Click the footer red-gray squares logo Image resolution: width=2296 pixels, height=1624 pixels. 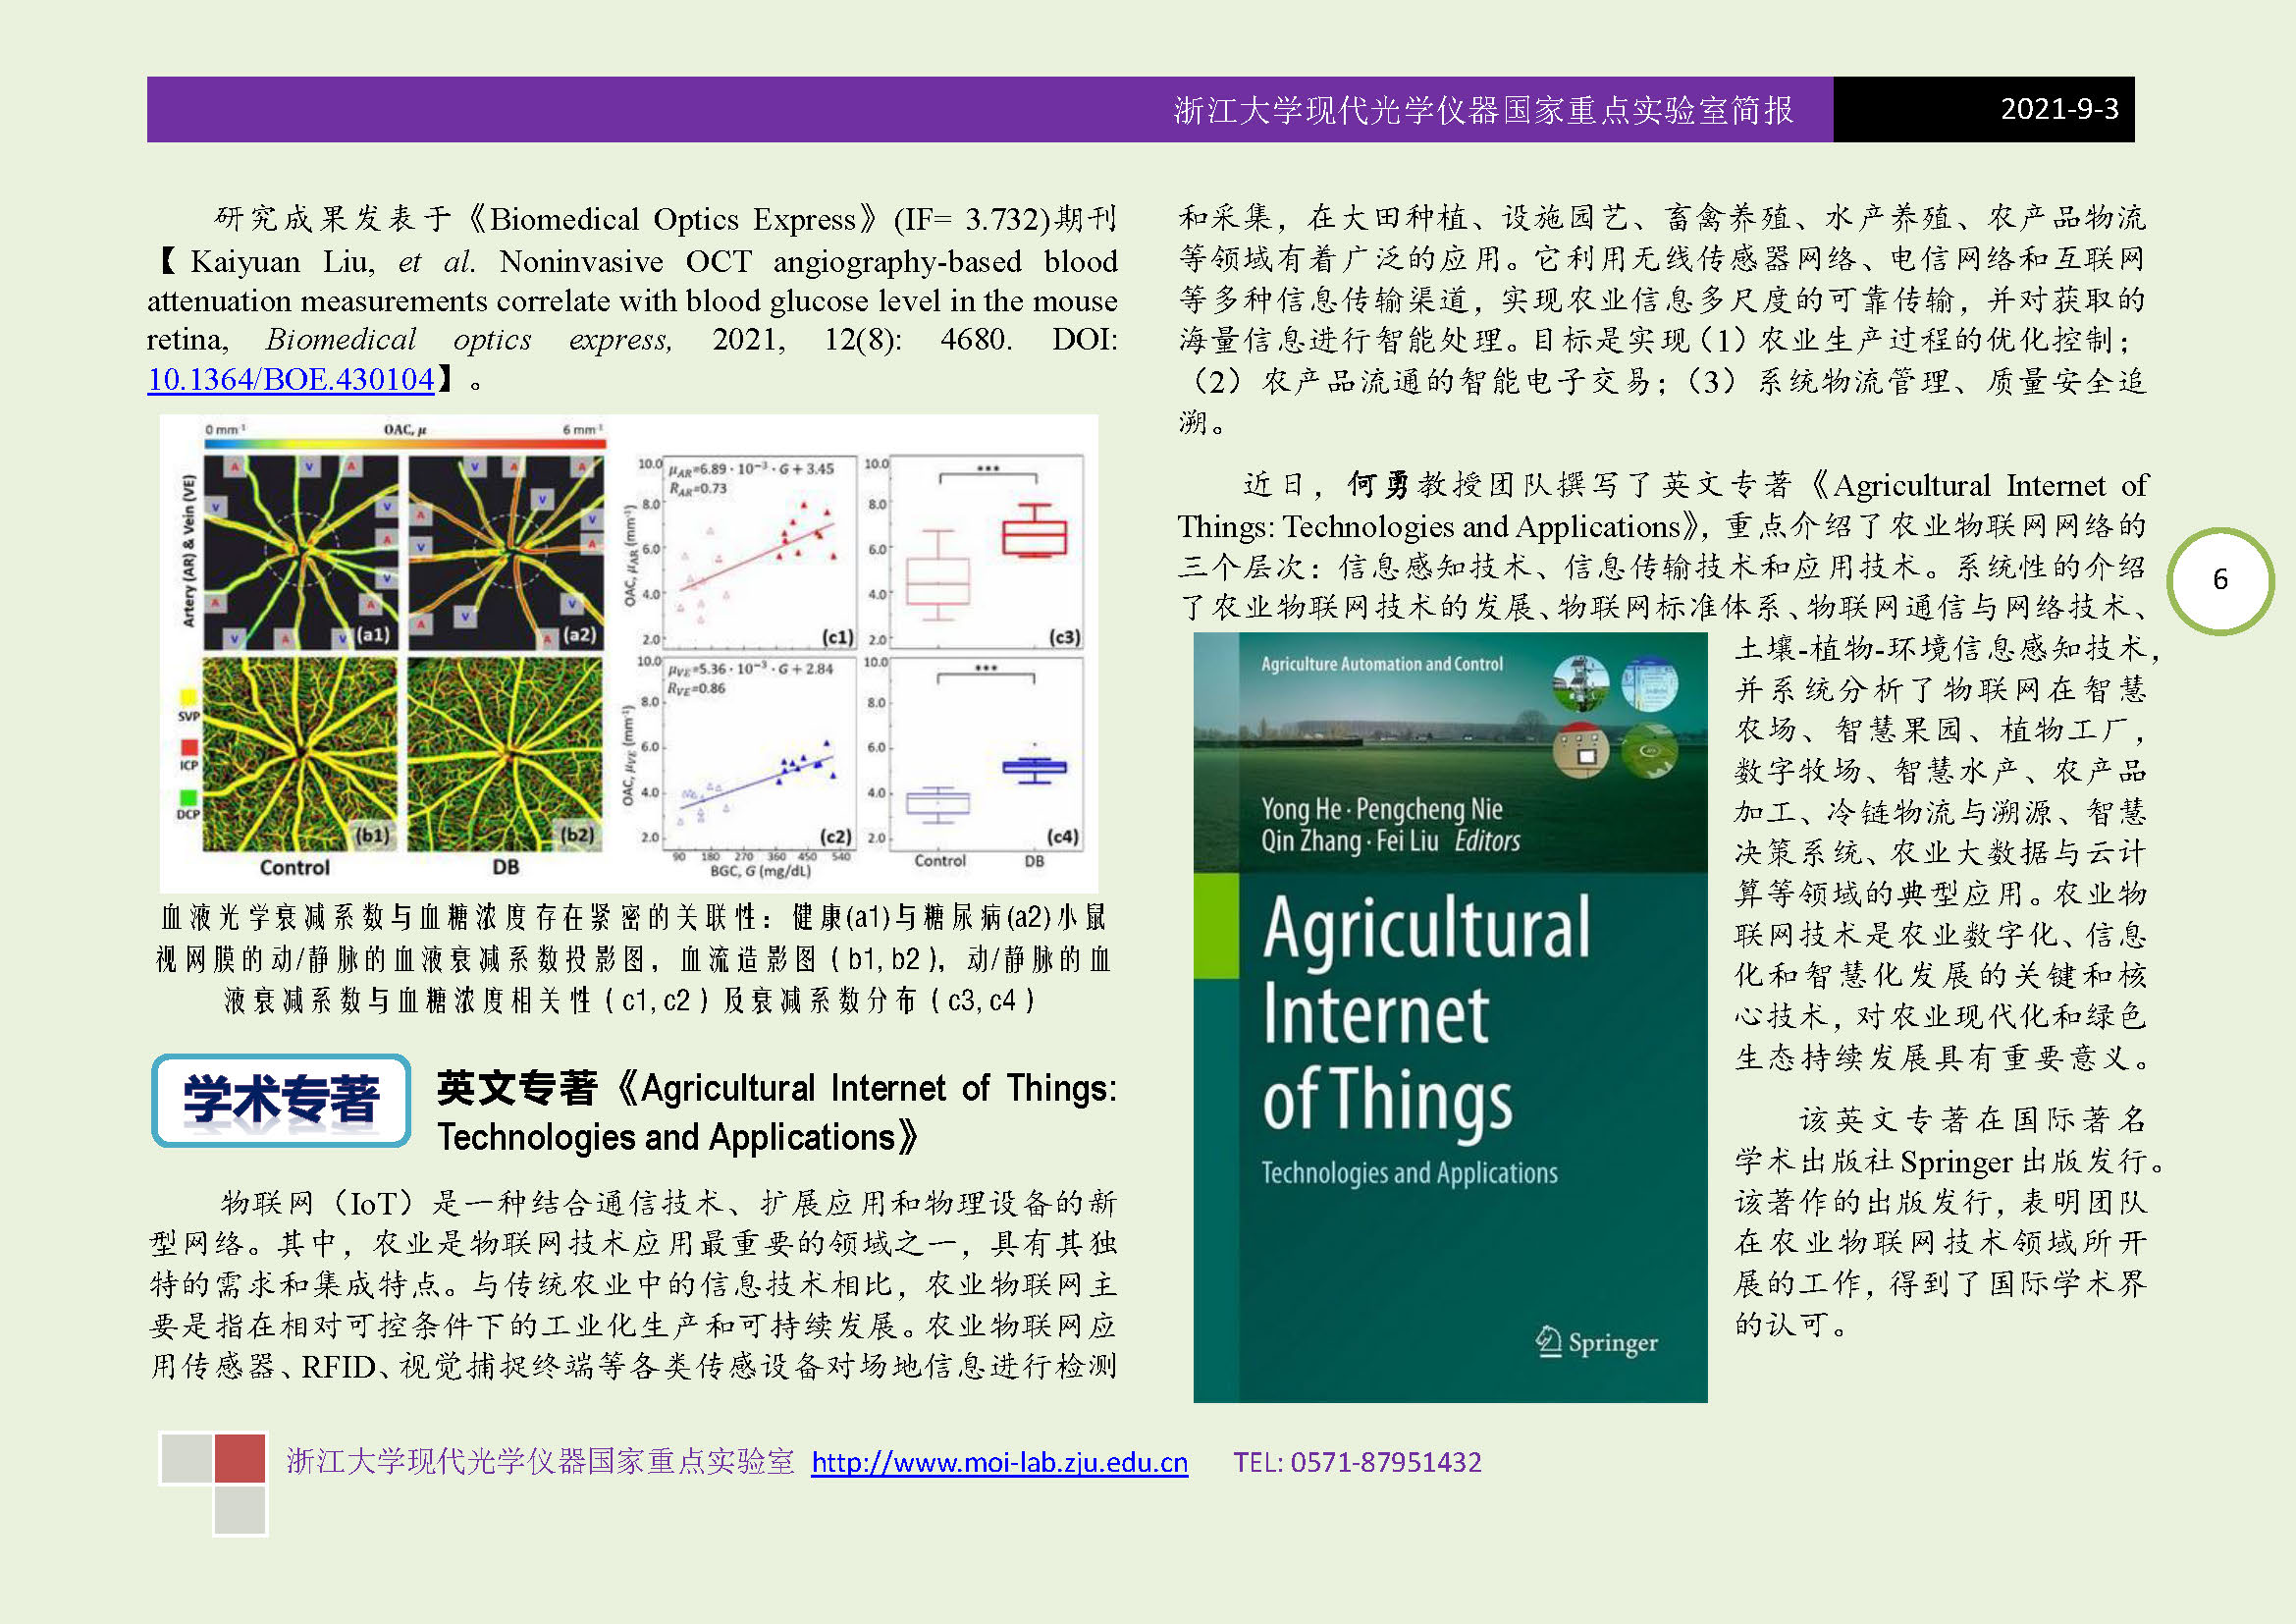tap(213, 1484)
